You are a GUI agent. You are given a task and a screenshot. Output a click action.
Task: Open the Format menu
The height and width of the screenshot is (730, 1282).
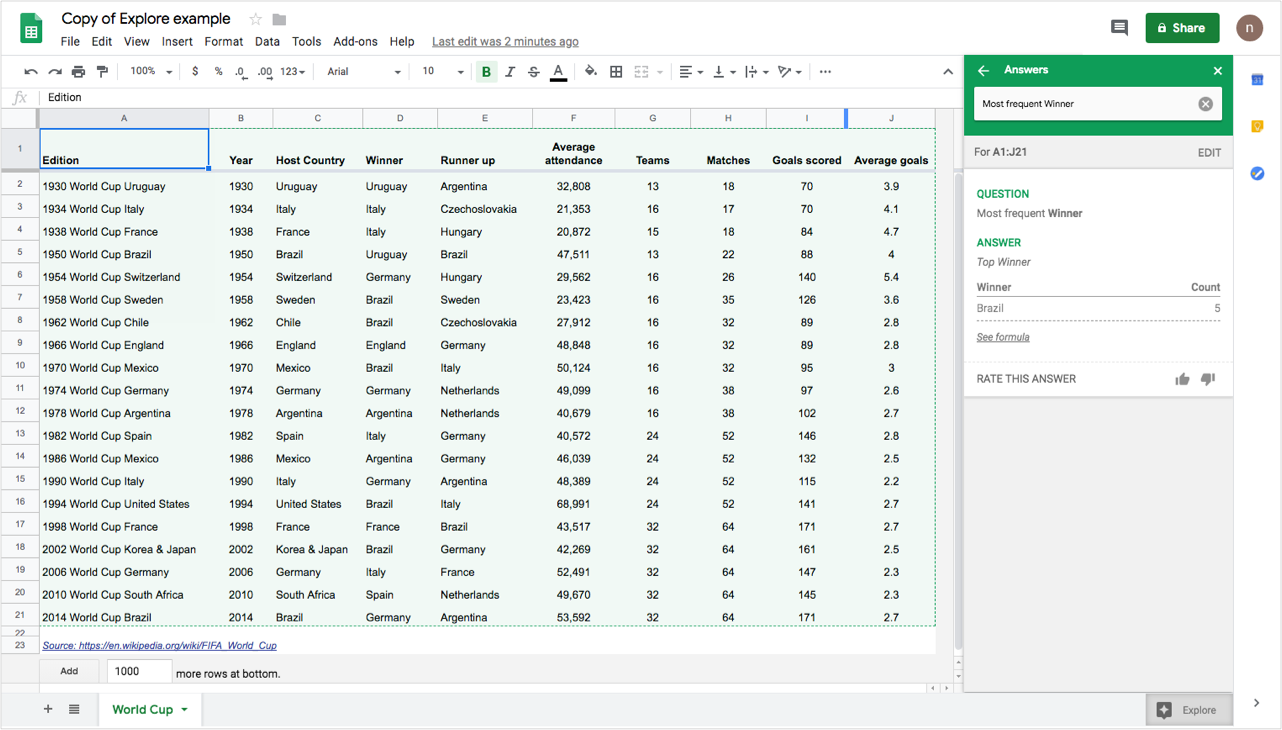pos(223,42)
